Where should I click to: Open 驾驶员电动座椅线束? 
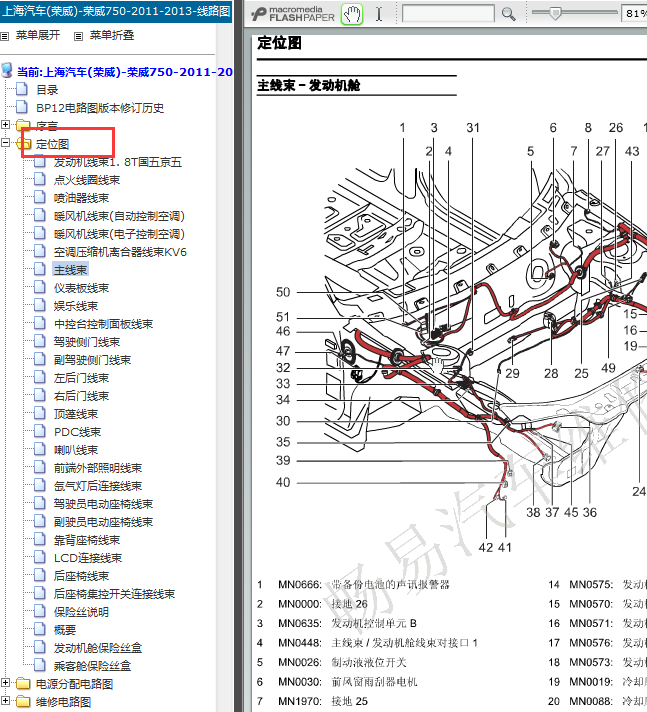click(x=104, y=504)
